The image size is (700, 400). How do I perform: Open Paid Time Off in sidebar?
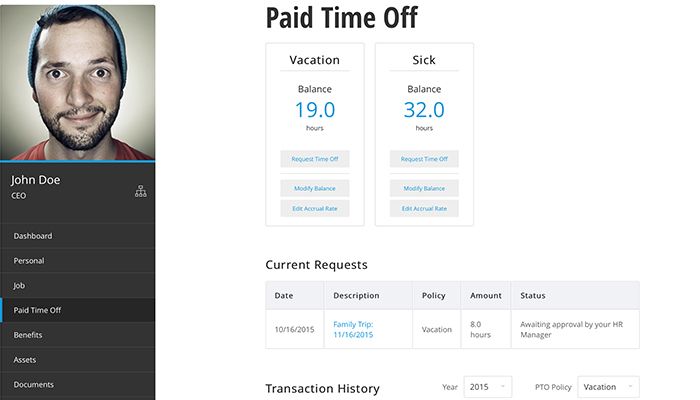pos(38,310)
